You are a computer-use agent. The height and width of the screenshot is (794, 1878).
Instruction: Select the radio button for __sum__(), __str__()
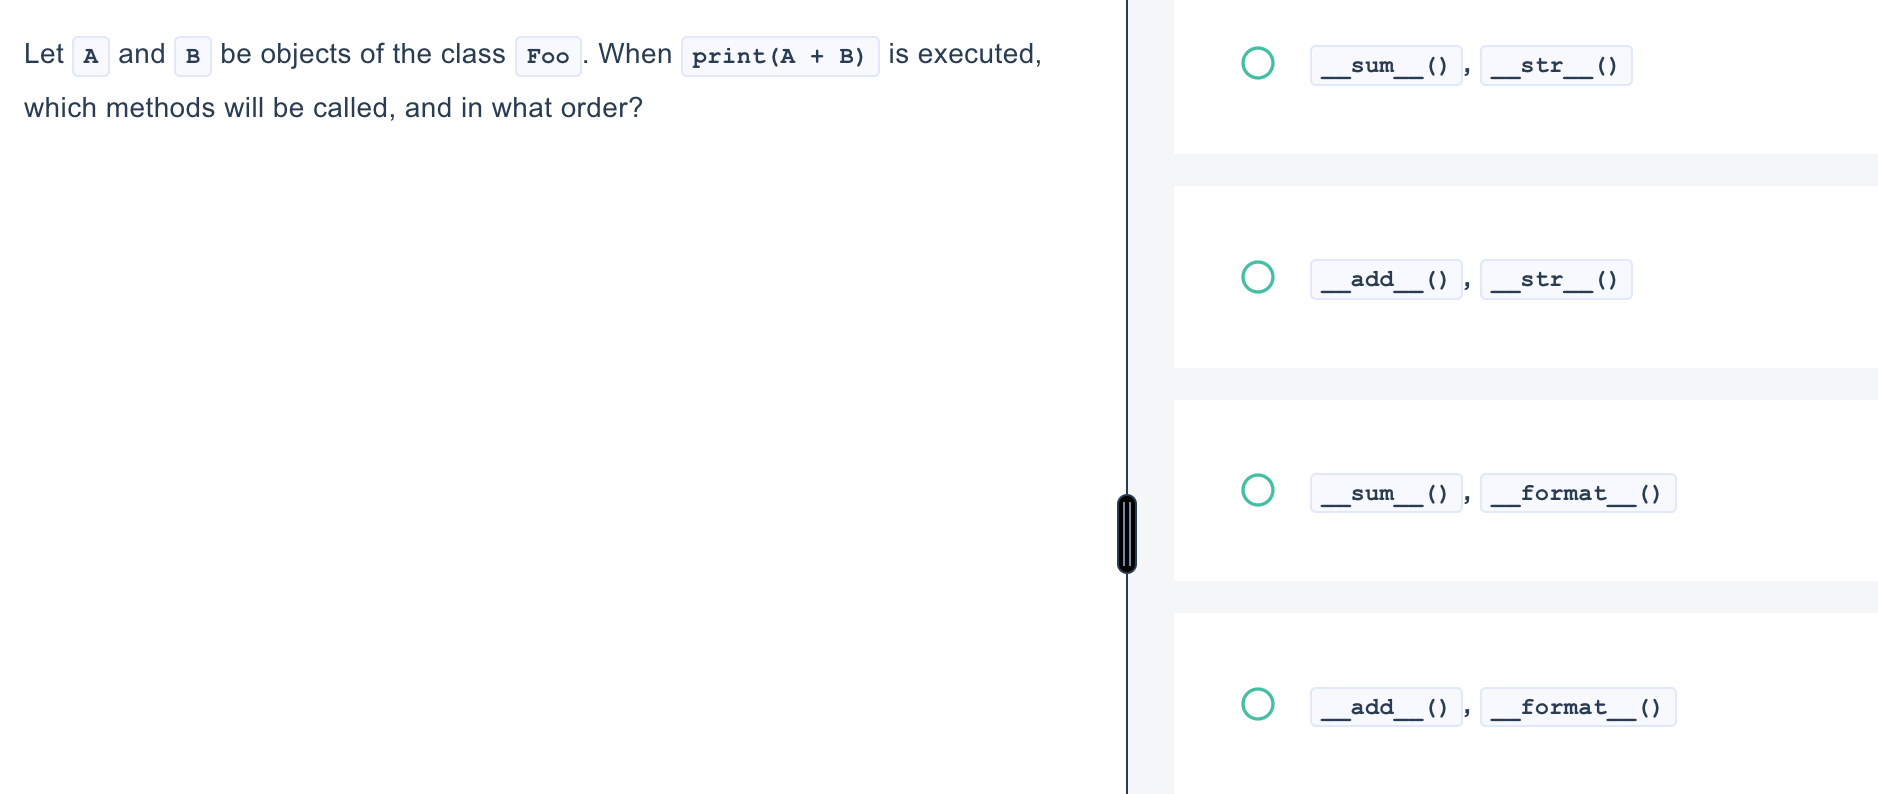click(1257, 63)
